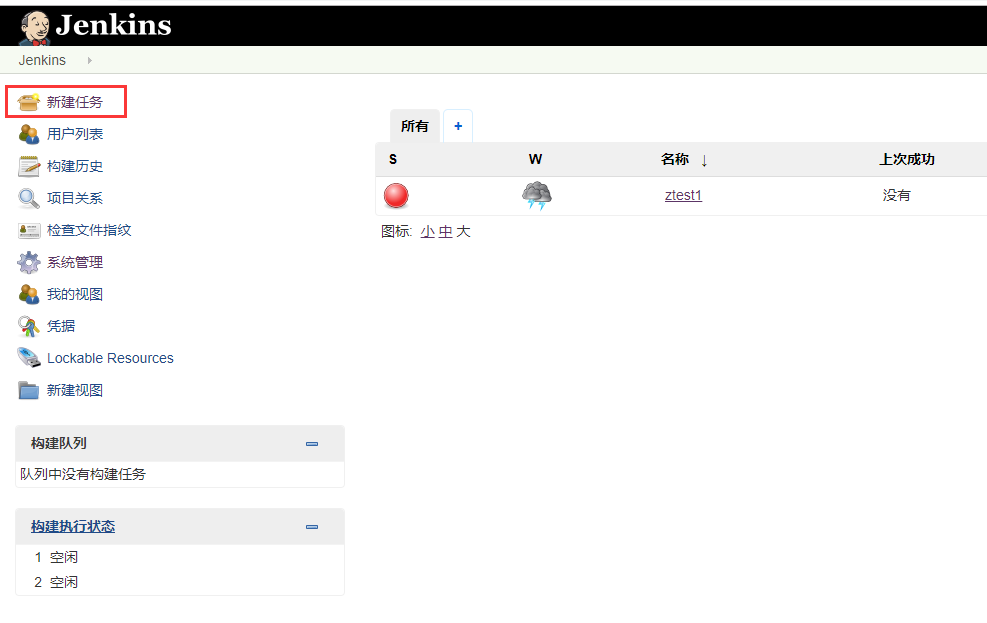This screenshot has width=987, height=623.
Task: Select the 所有 view tab
Action: point(415,126)
